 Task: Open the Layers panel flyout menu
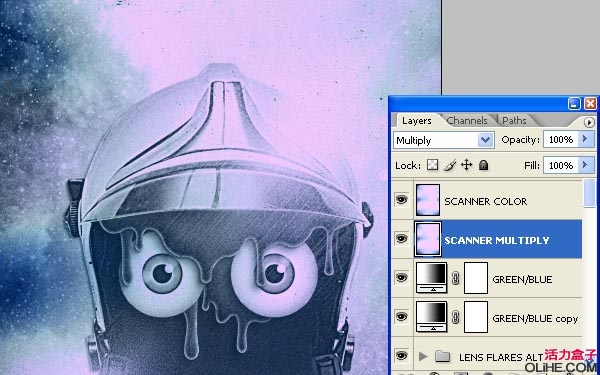(x=589, y=122)
